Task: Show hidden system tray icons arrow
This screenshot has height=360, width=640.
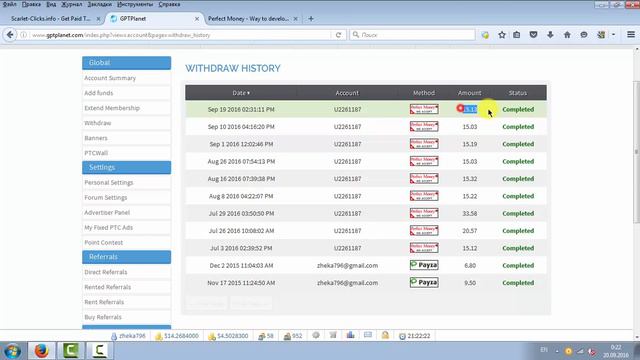Action: [x=557, y=351]
